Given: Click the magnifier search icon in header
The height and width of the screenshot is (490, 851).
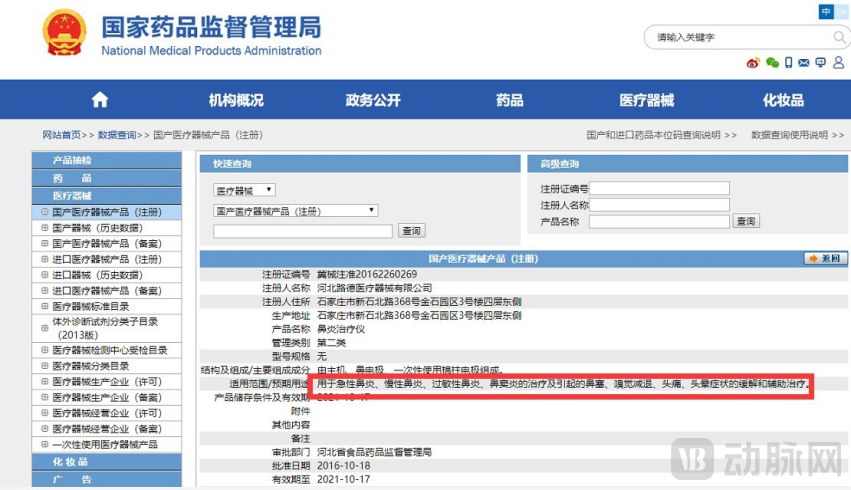Looking at the screenshot, I should tap(840, 37).
